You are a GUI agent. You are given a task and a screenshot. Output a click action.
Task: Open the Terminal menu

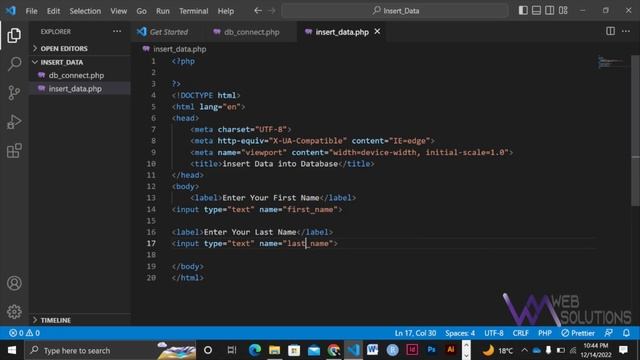[x=193, y=11]
